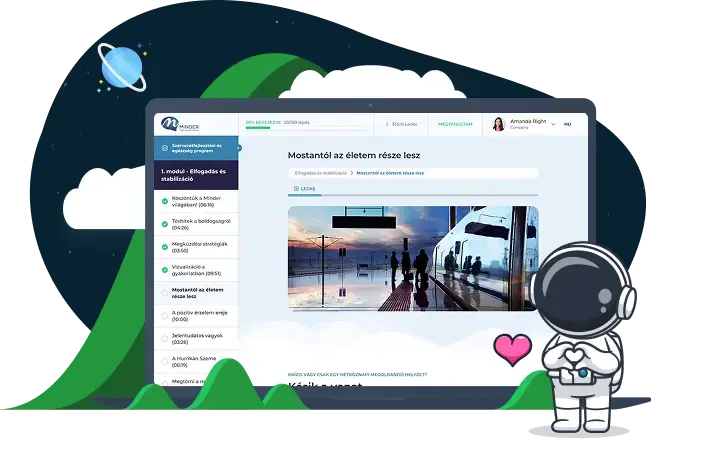Click the MEGTANULTAM button
The width and height of the screenshot is (709, 462).
[x=455, y=124]
